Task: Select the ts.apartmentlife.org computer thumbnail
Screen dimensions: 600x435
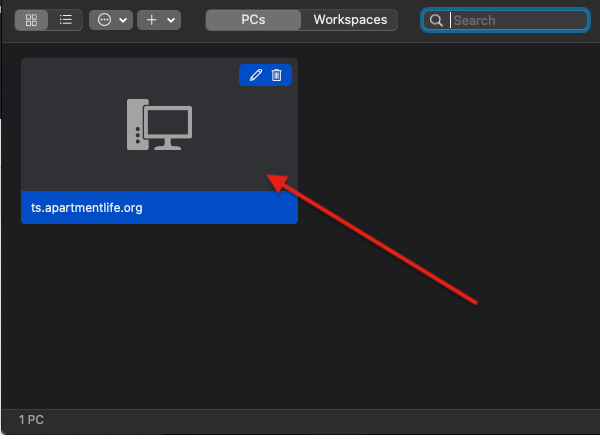Action: 160,124
